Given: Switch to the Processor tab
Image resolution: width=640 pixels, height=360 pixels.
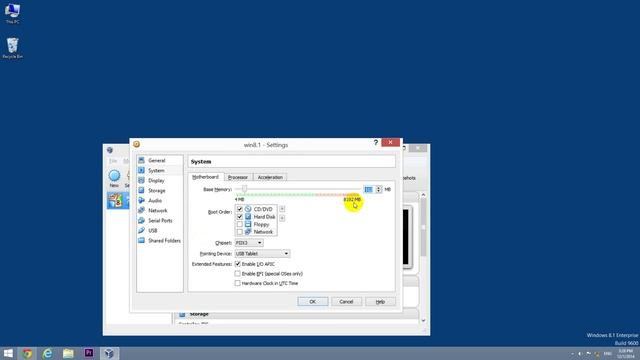Looking at the screenshot, I should click(238, 177).
